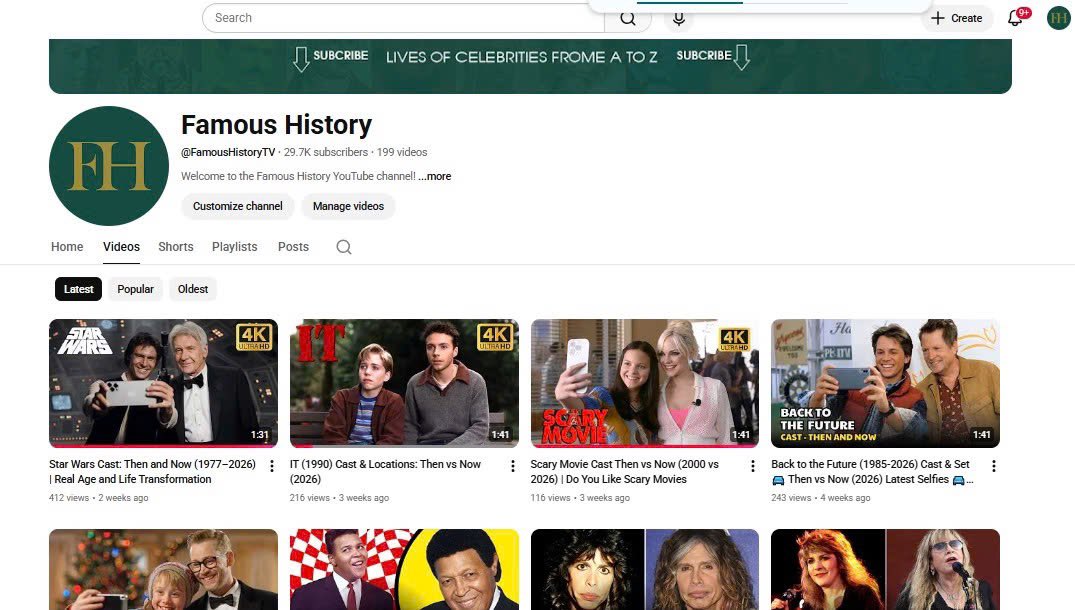Click the Famous History channel avatar
Viewport: 1075px width, 610px height.
point(109,166)
